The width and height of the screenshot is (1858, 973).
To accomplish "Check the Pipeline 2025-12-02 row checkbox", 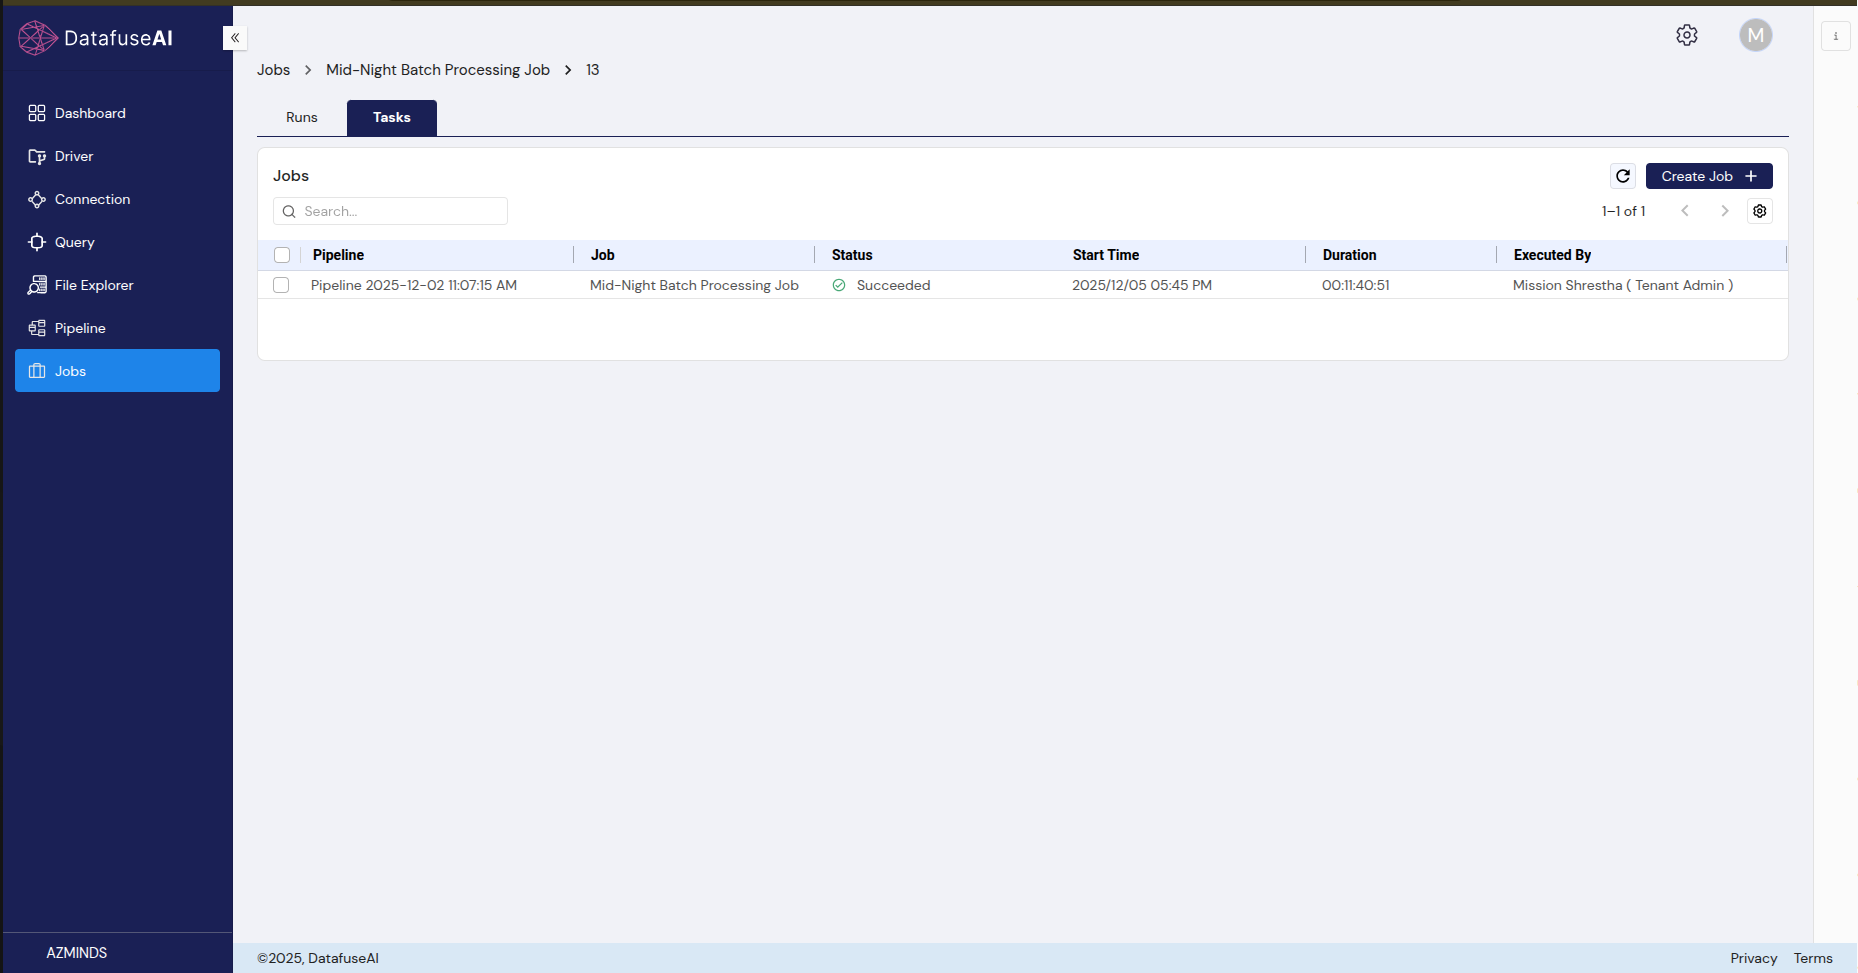I will point(281,285).
